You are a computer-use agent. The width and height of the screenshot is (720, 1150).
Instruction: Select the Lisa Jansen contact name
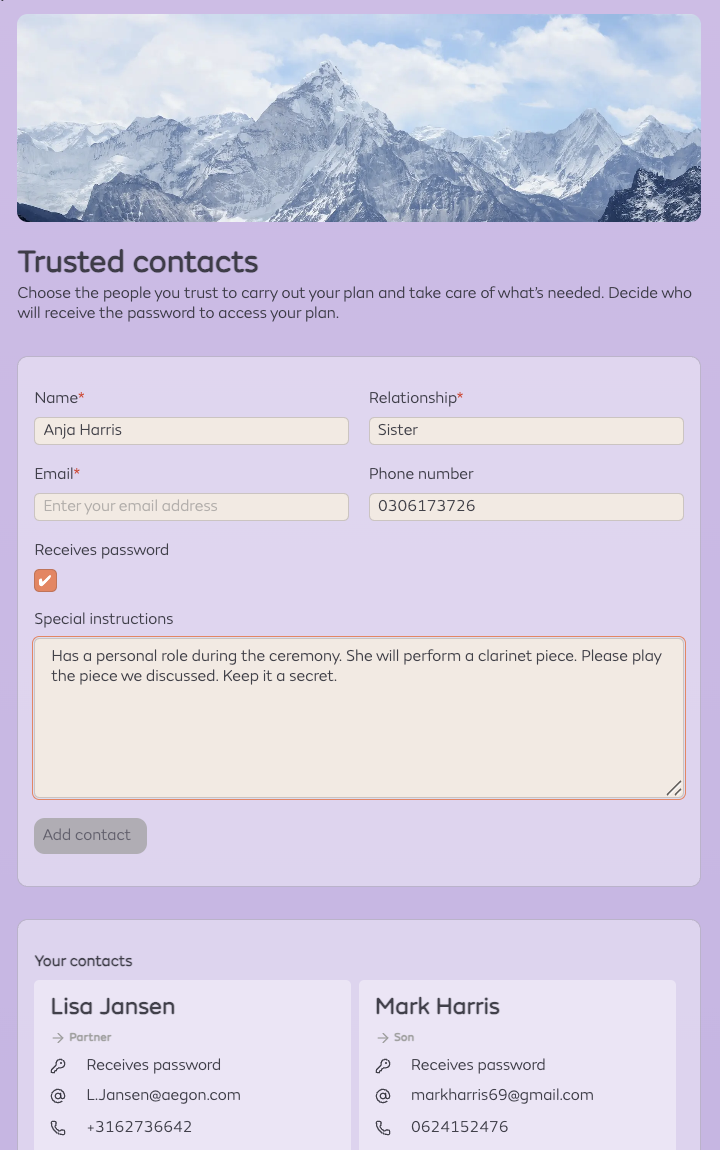(113, 1006)
